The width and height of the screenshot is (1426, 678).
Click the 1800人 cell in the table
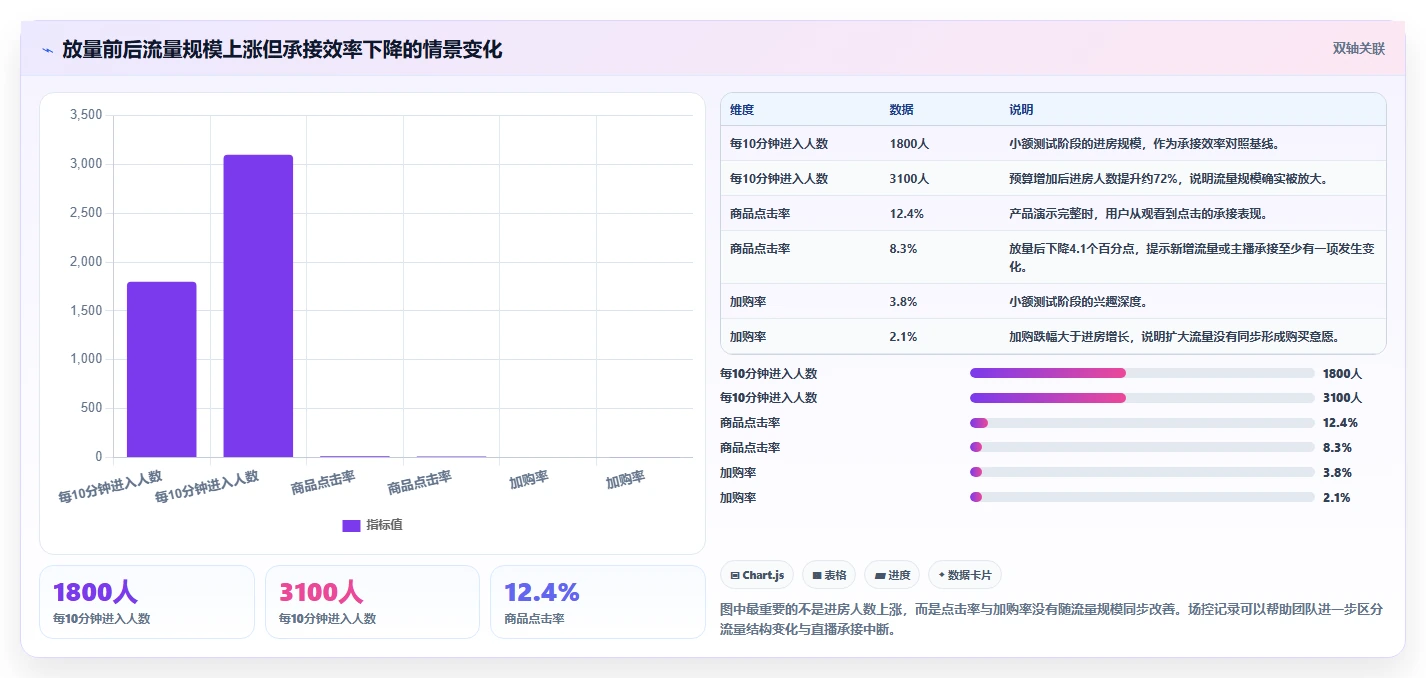[x=909, y=144]
